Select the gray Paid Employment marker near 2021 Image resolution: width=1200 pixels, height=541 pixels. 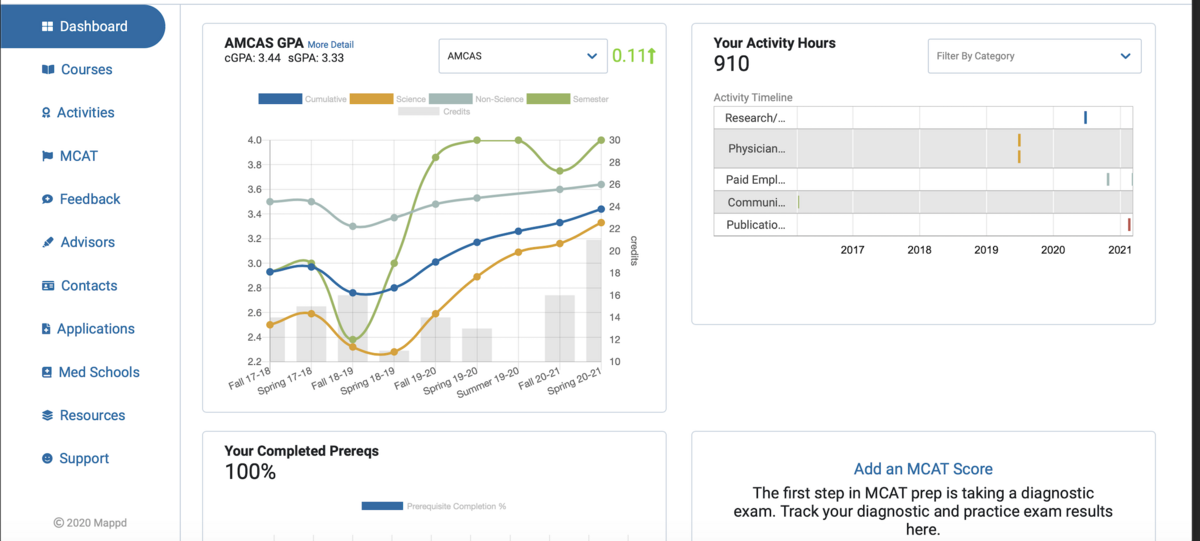[1108, 180]
